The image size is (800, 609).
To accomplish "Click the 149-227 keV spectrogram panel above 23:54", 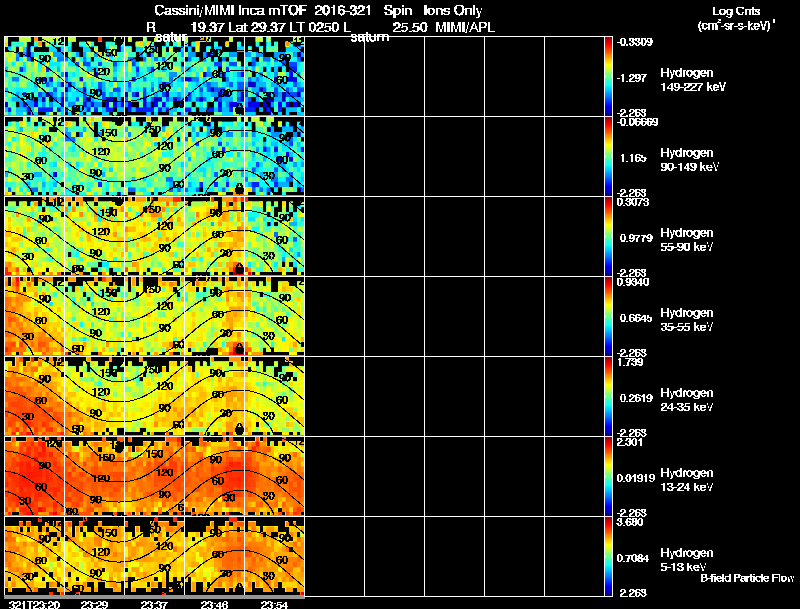I will coord(274,76).
